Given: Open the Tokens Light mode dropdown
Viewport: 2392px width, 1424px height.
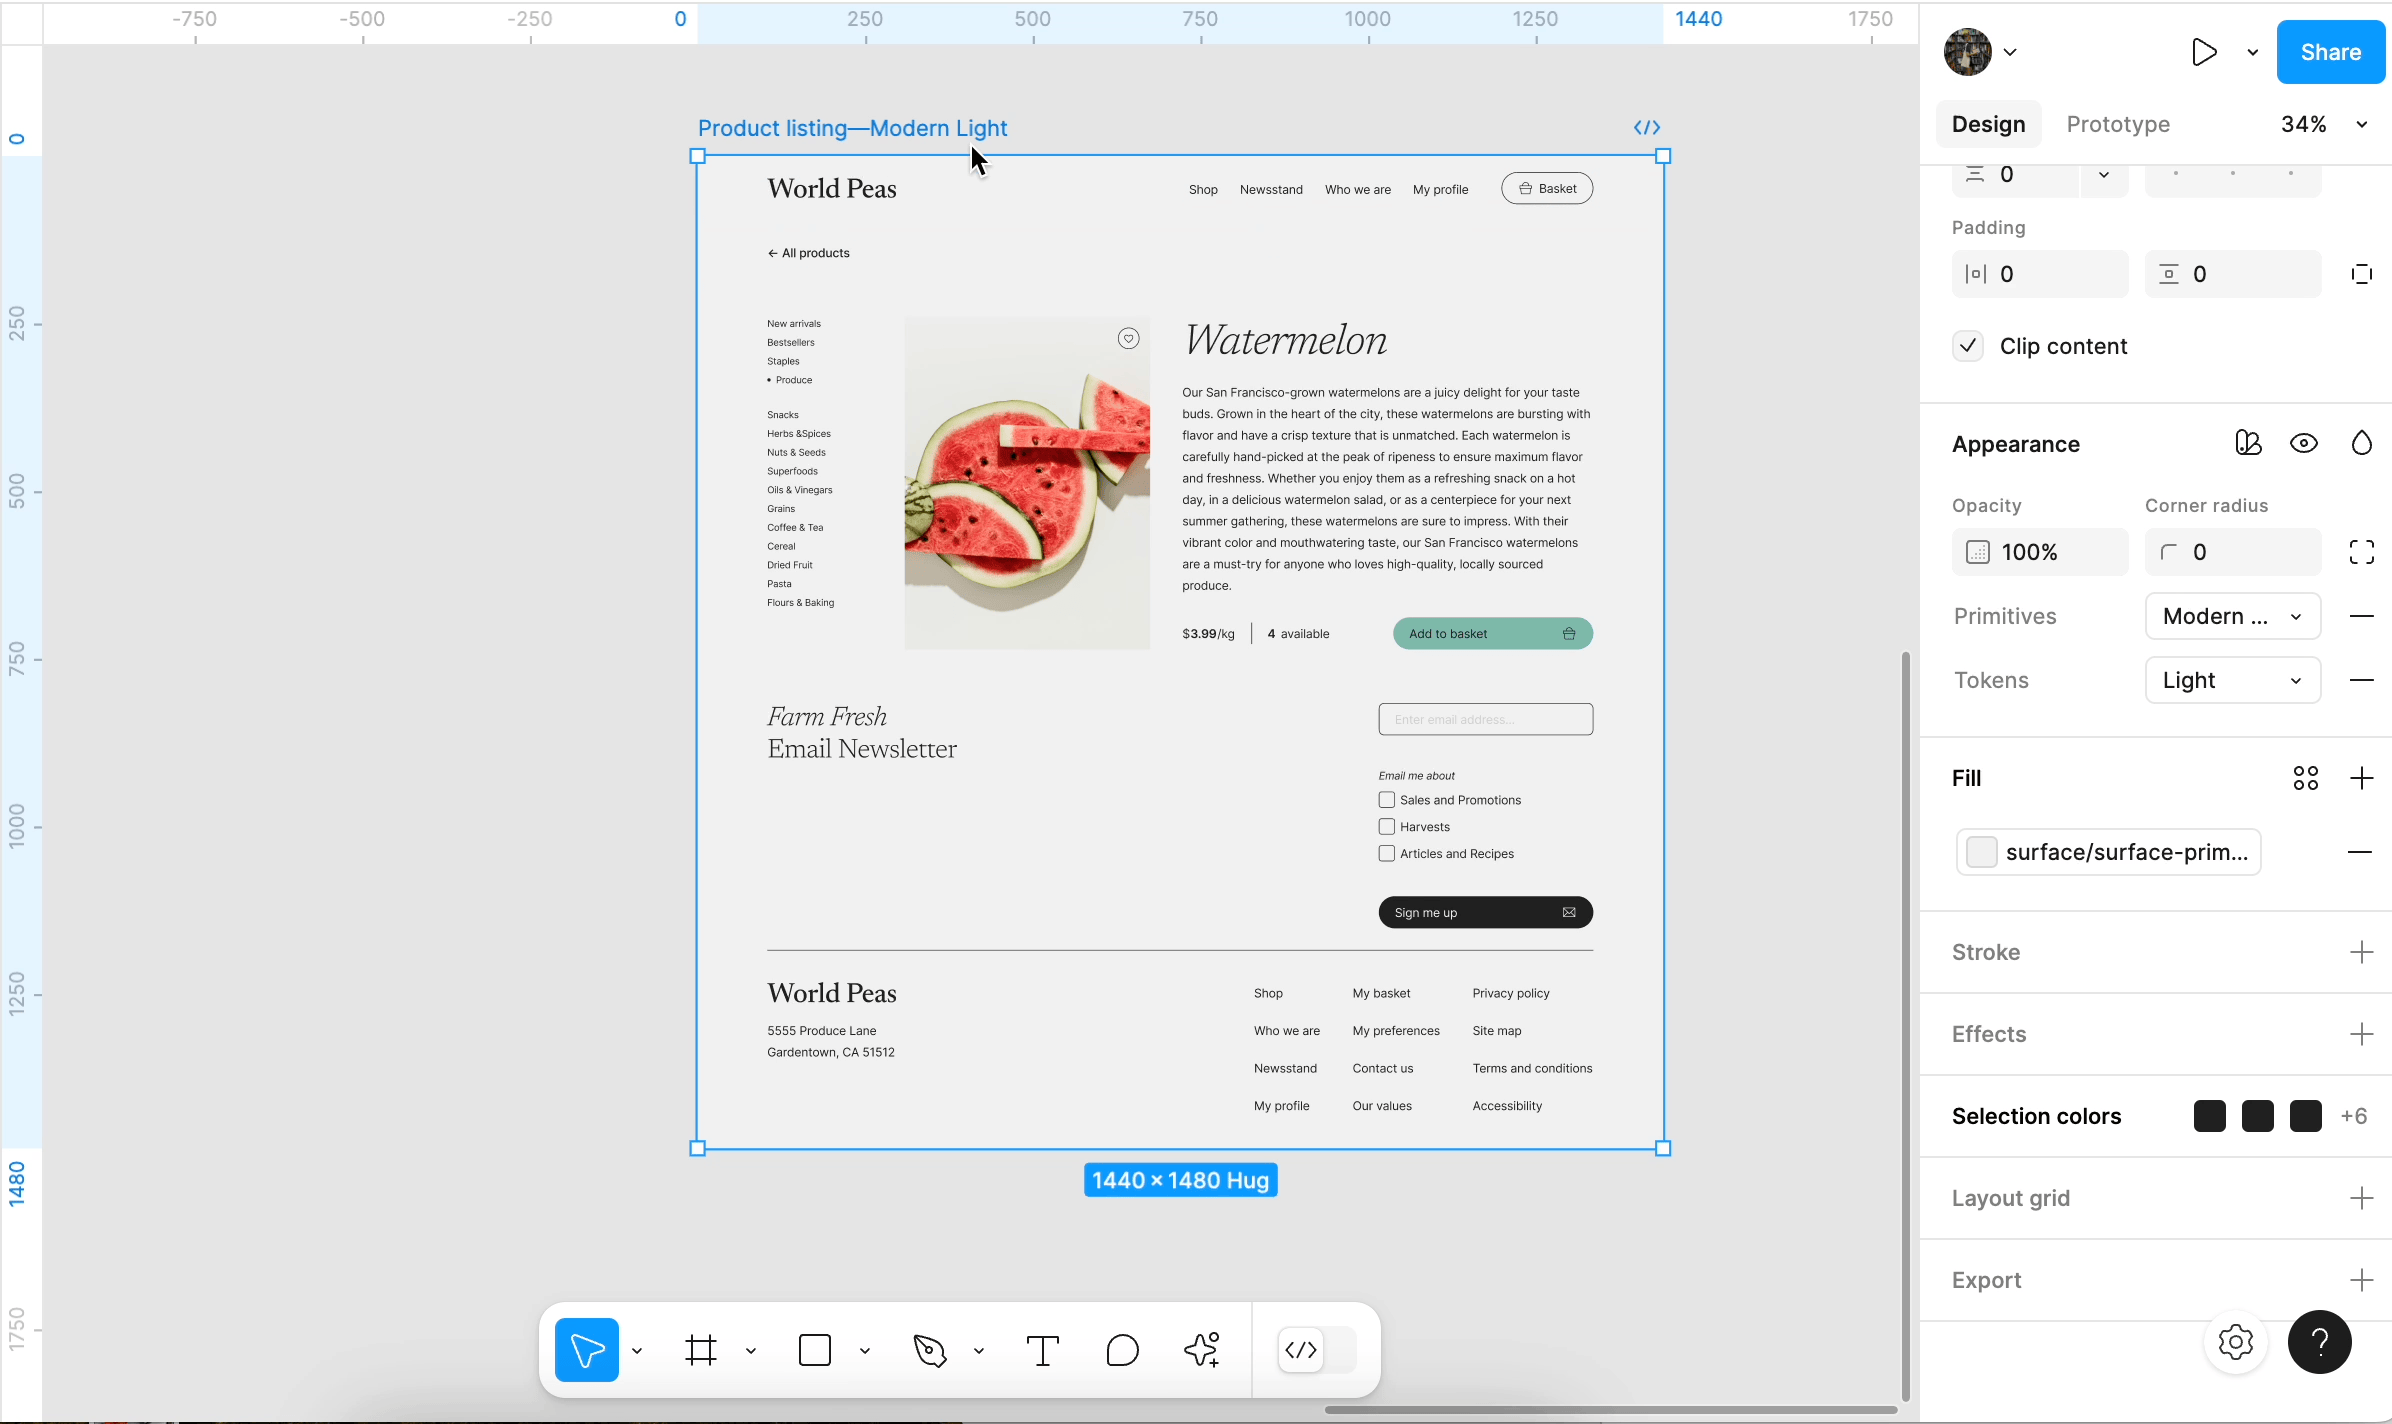Looking at the screenshot, I should tap(2232, 680).
